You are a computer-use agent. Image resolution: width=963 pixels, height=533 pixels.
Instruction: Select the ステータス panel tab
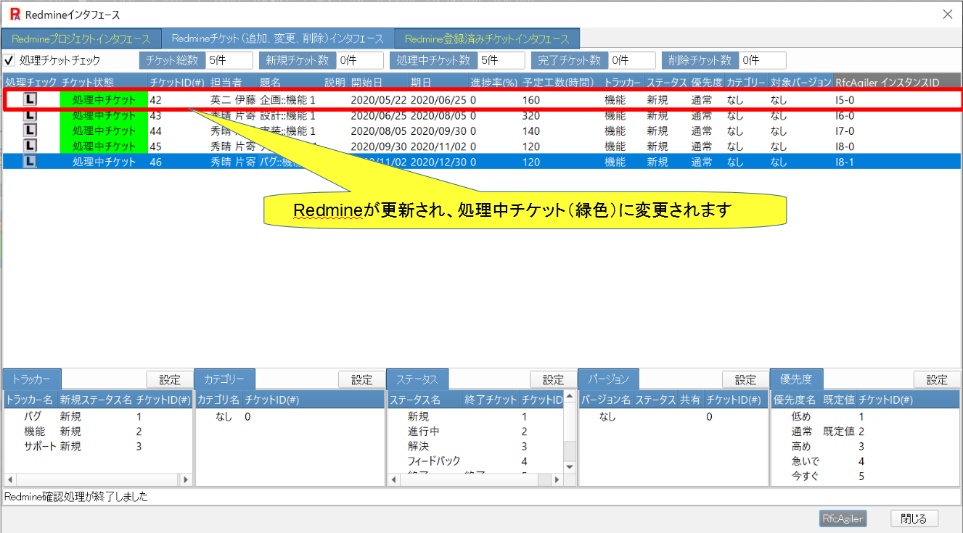pyautogui.click(x=417, y=379)
